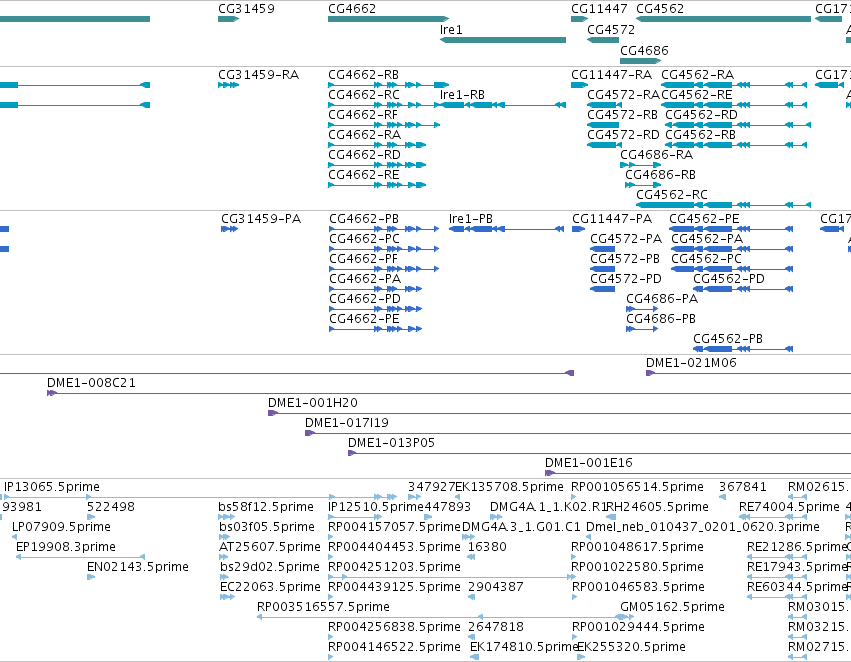The width and height of the screenshot is (851, 662).
Task: Click EST RE74004.5prime
Action: (790, 507)
